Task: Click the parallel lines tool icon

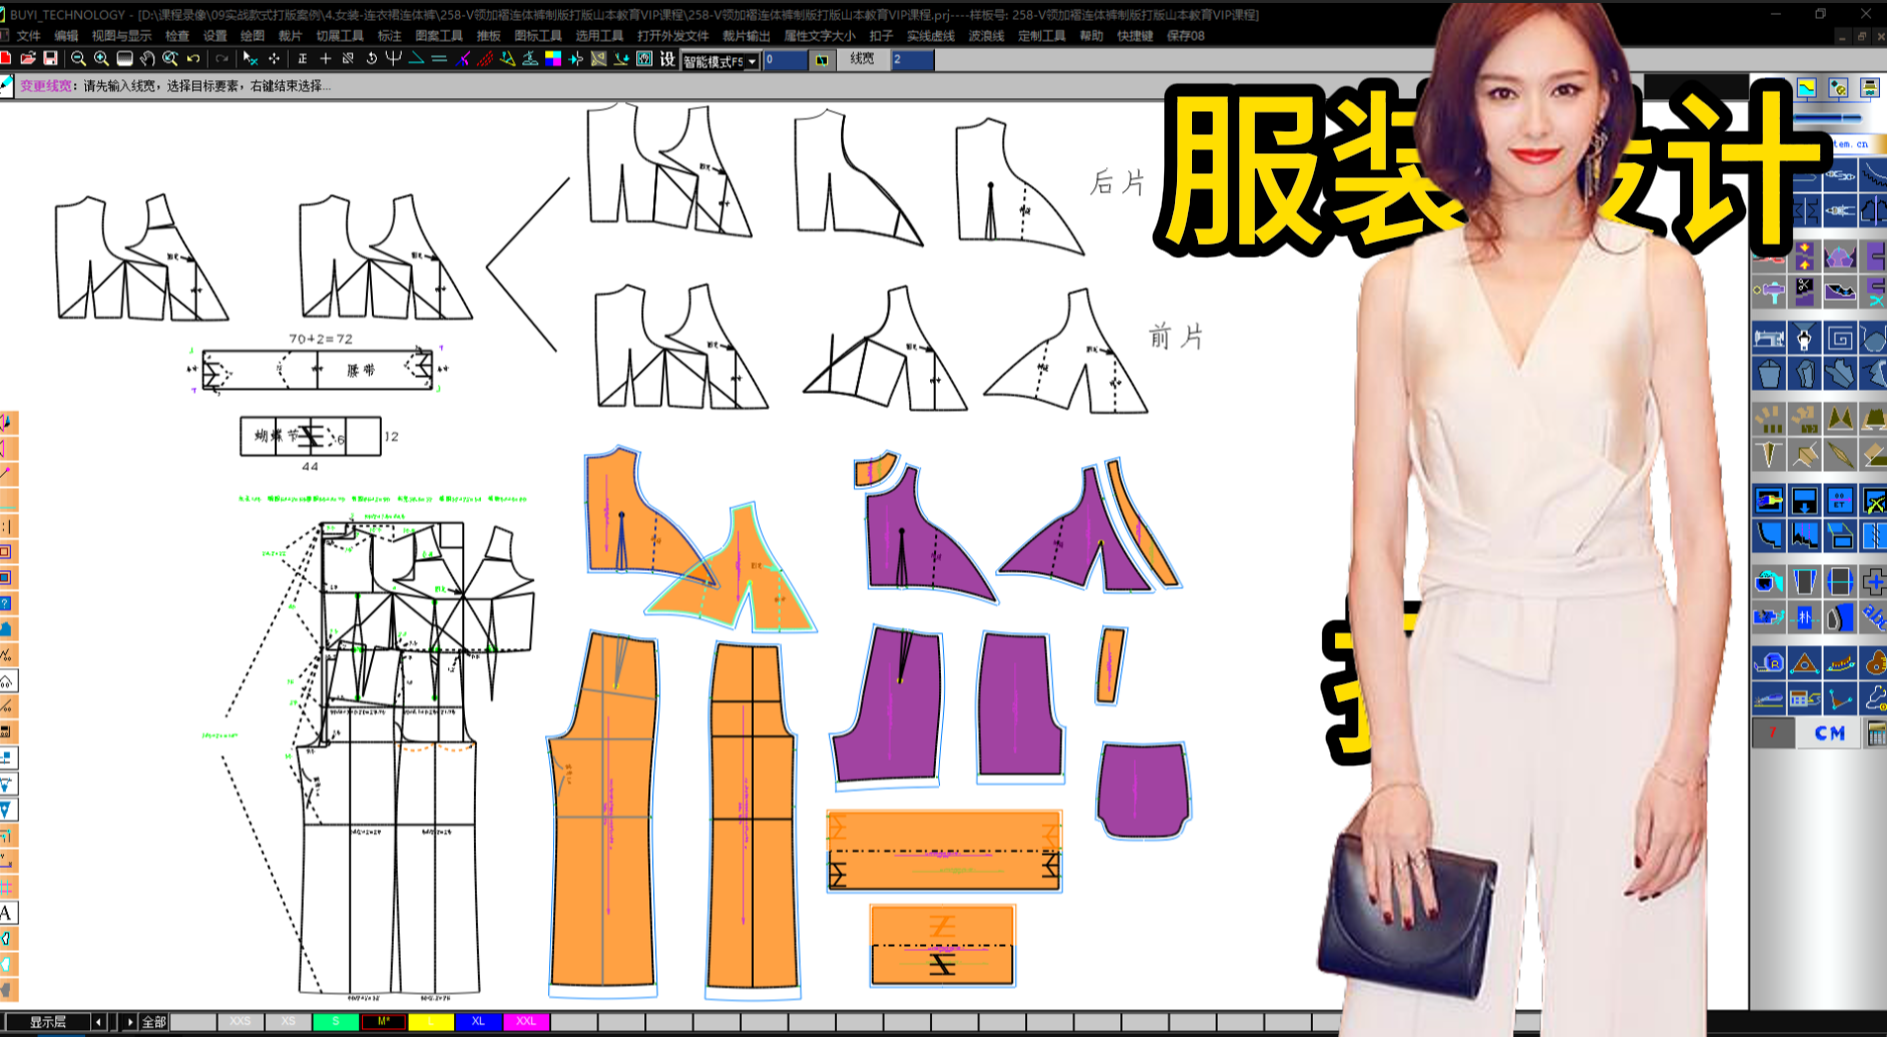Action: point(439,59)
